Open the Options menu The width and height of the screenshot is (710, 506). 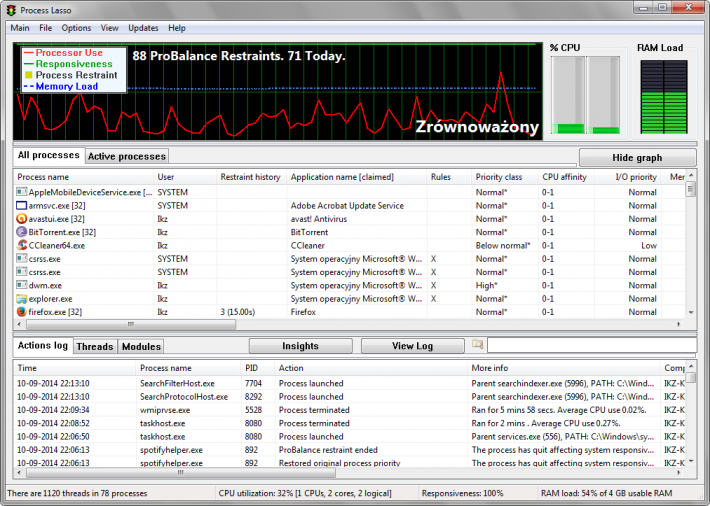[76, 28]
